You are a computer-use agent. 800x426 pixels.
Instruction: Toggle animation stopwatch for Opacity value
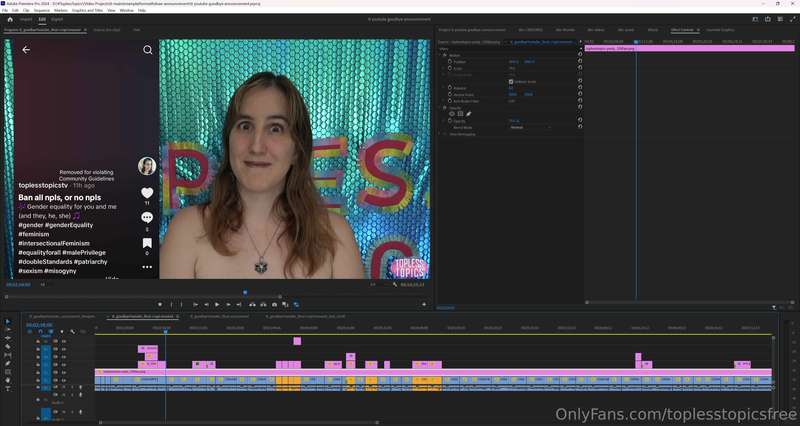(x=450, y=121)
